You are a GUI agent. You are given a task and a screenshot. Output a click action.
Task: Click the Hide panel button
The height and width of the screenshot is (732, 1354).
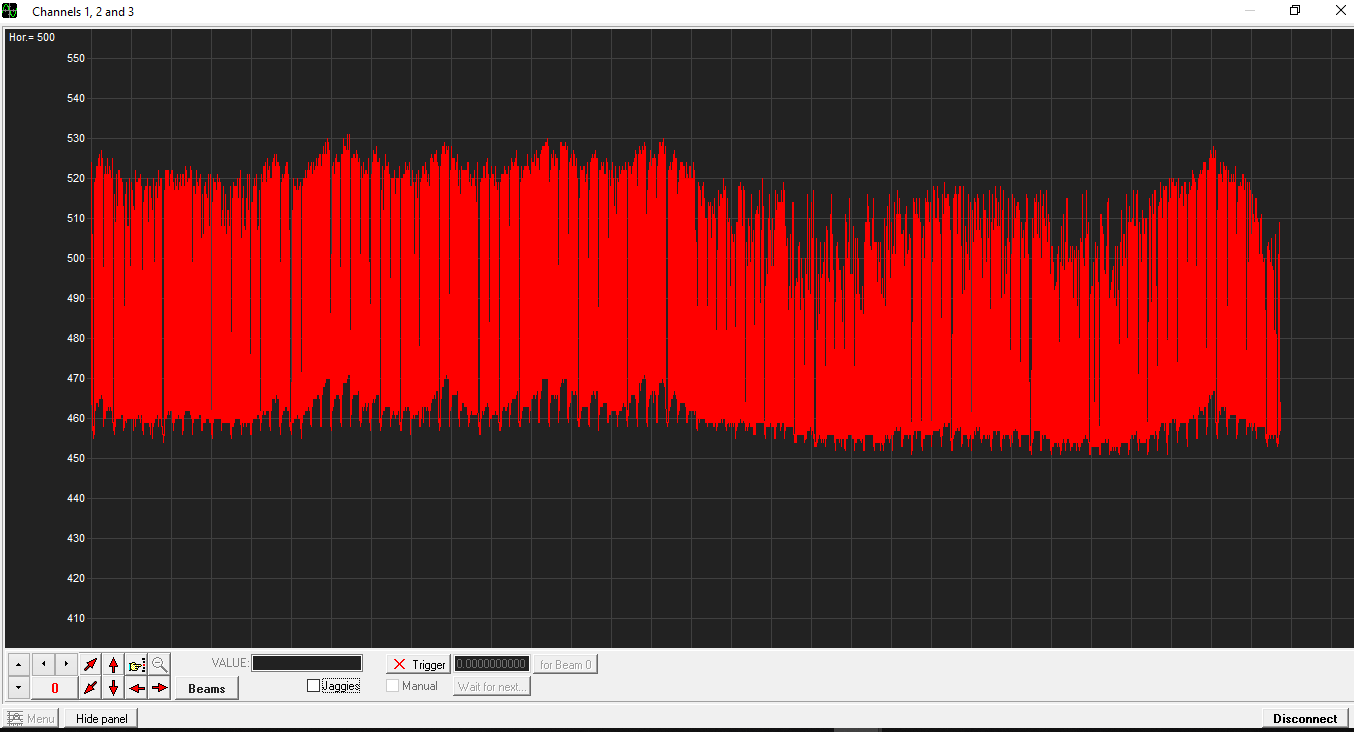point(101,718)
